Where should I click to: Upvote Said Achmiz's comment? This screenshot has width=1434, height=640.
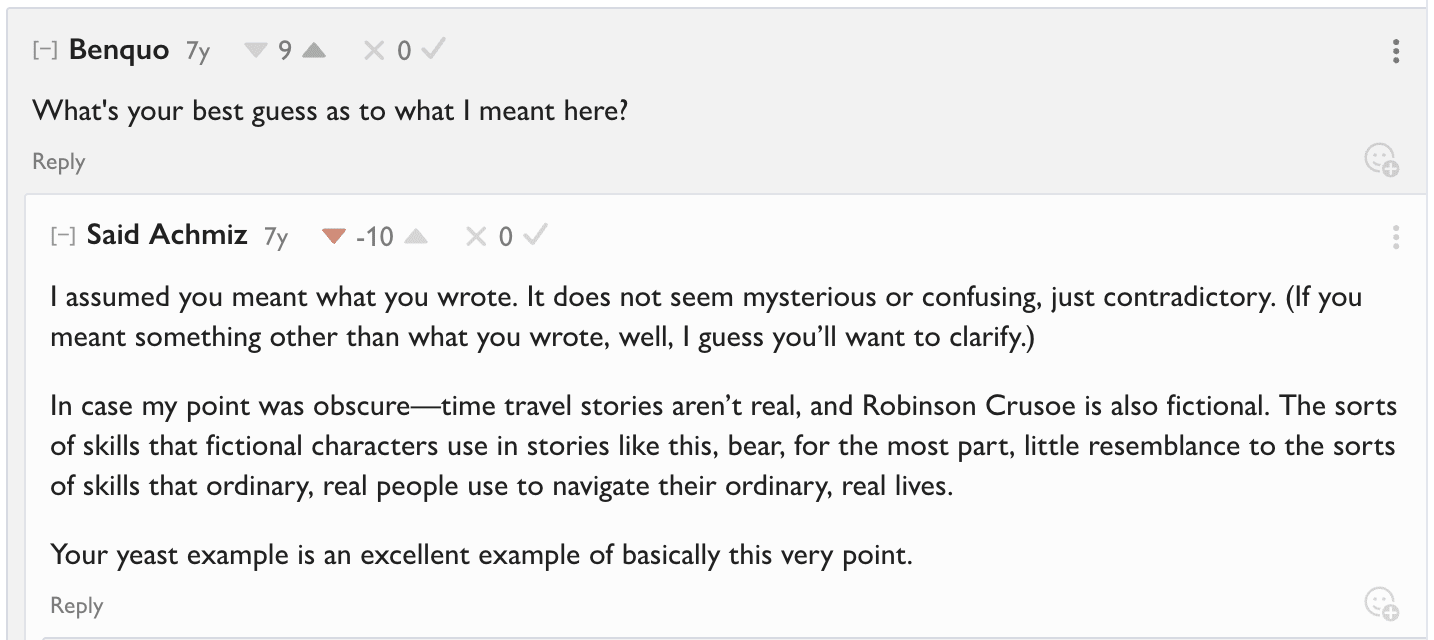pyautogui.click(x=416, y=237)
